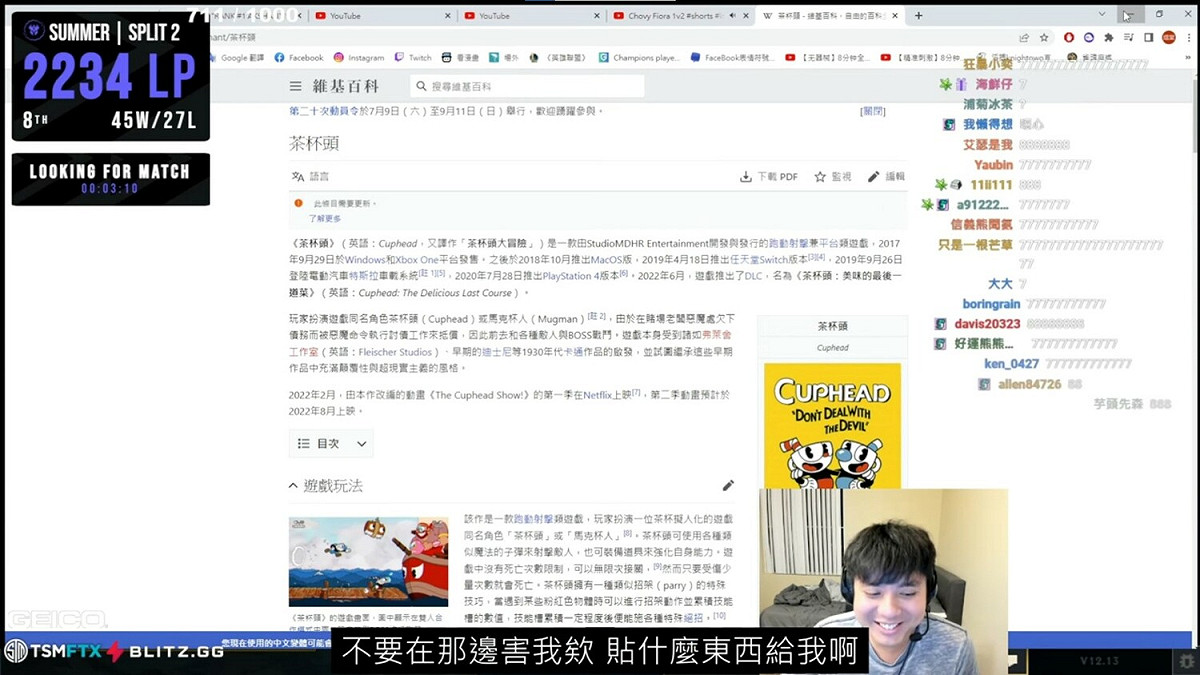Click the Opera-style red extension icon
This screenshot has height=675, width=1200.
(x=1069, y=37)
